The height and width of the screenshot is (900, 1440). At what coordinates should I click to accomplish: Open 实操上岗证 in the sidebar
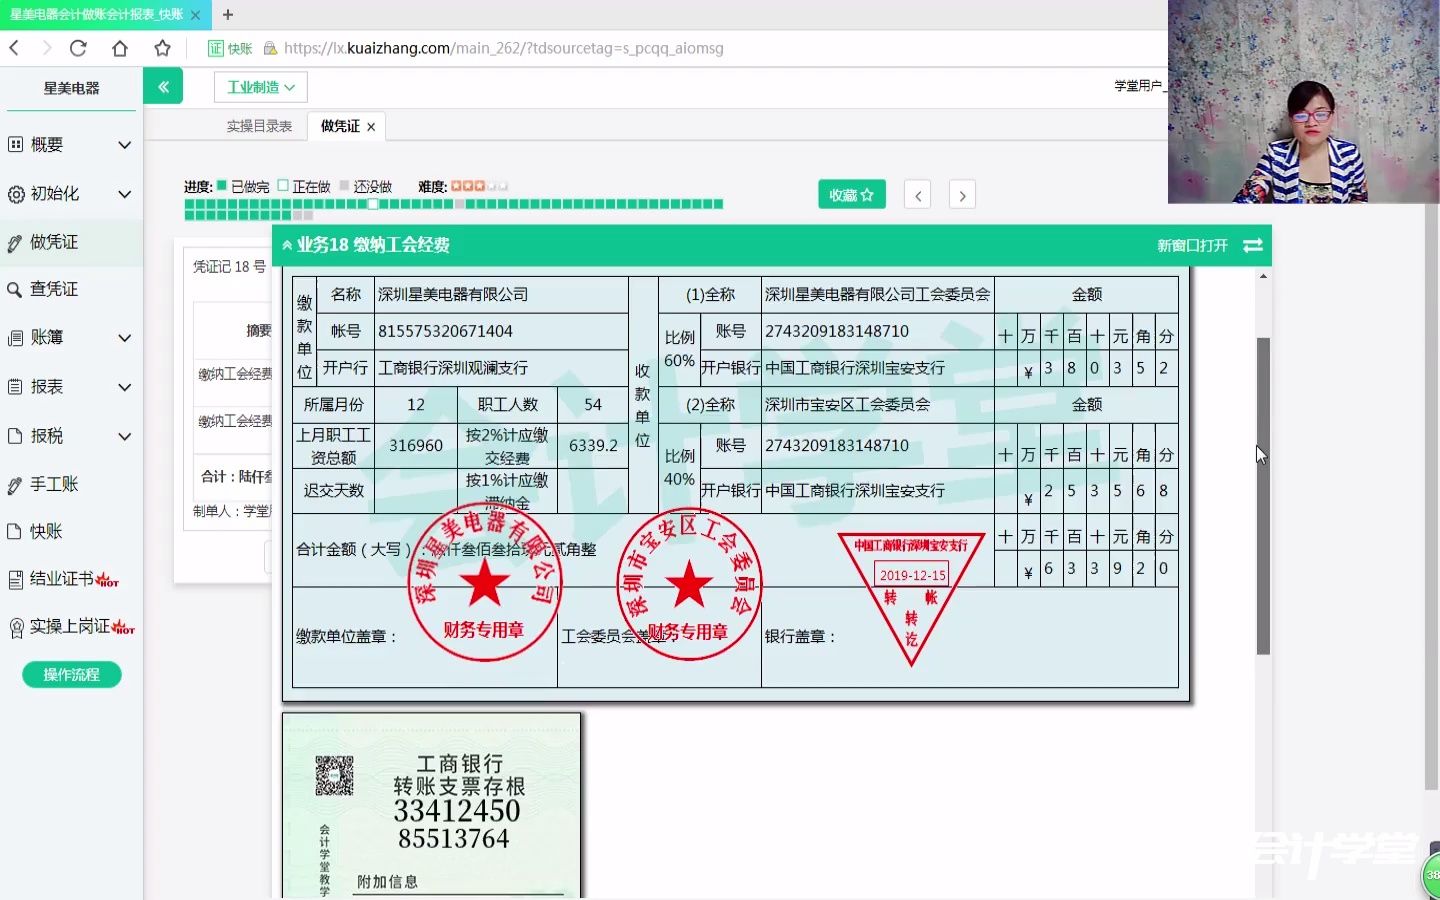click(x=70, y=626)
